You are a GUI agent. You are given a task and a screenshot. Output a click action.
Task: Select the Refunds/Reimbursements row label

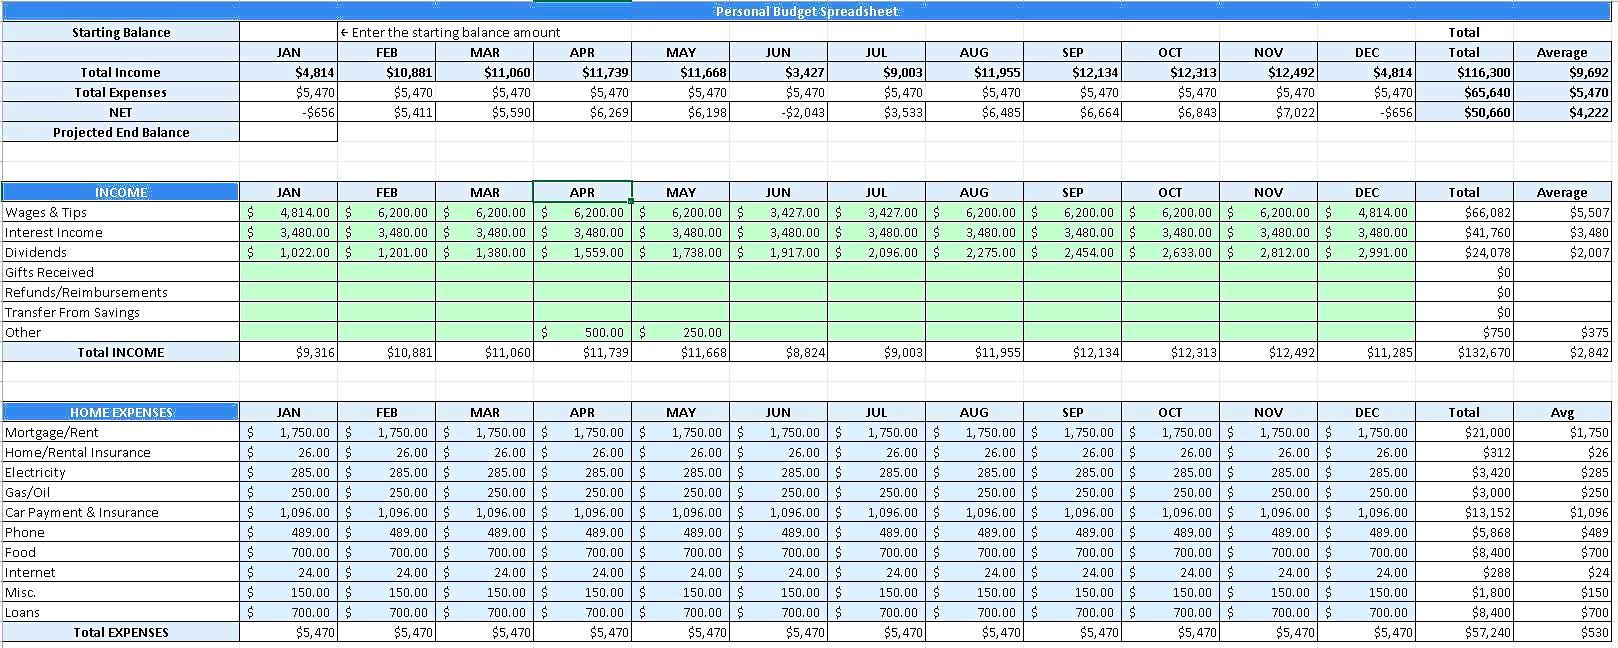coord(120,292)
